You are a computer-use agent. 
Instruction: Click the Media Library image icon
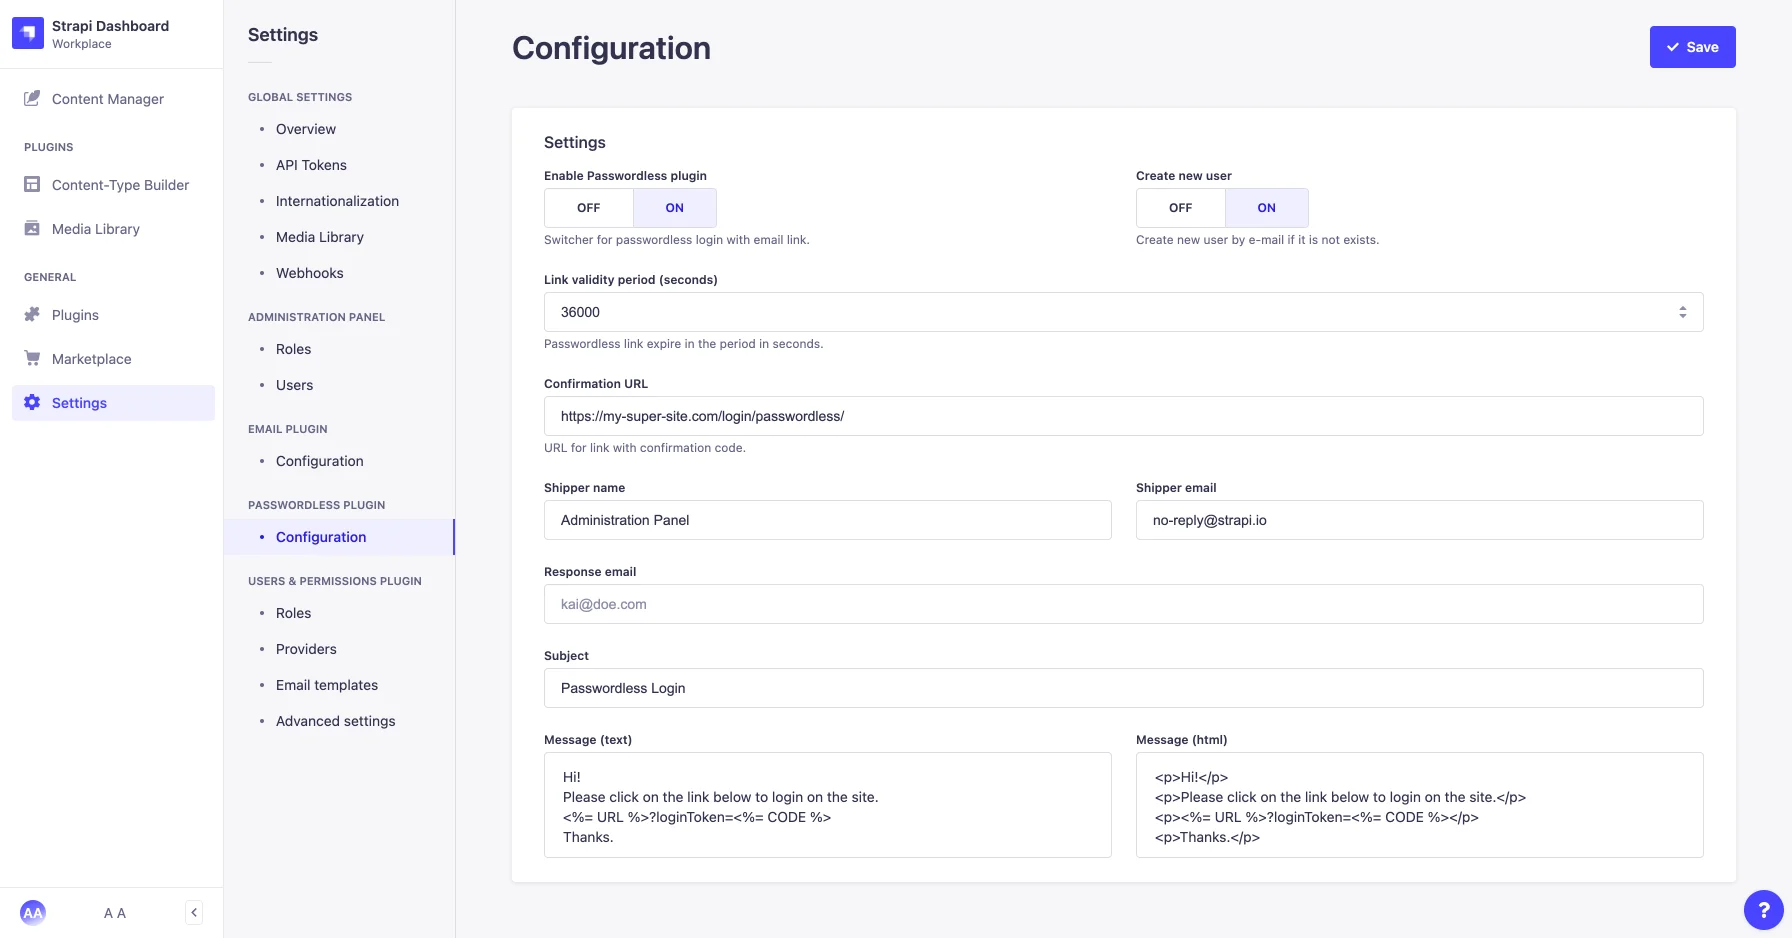[32, 229]
